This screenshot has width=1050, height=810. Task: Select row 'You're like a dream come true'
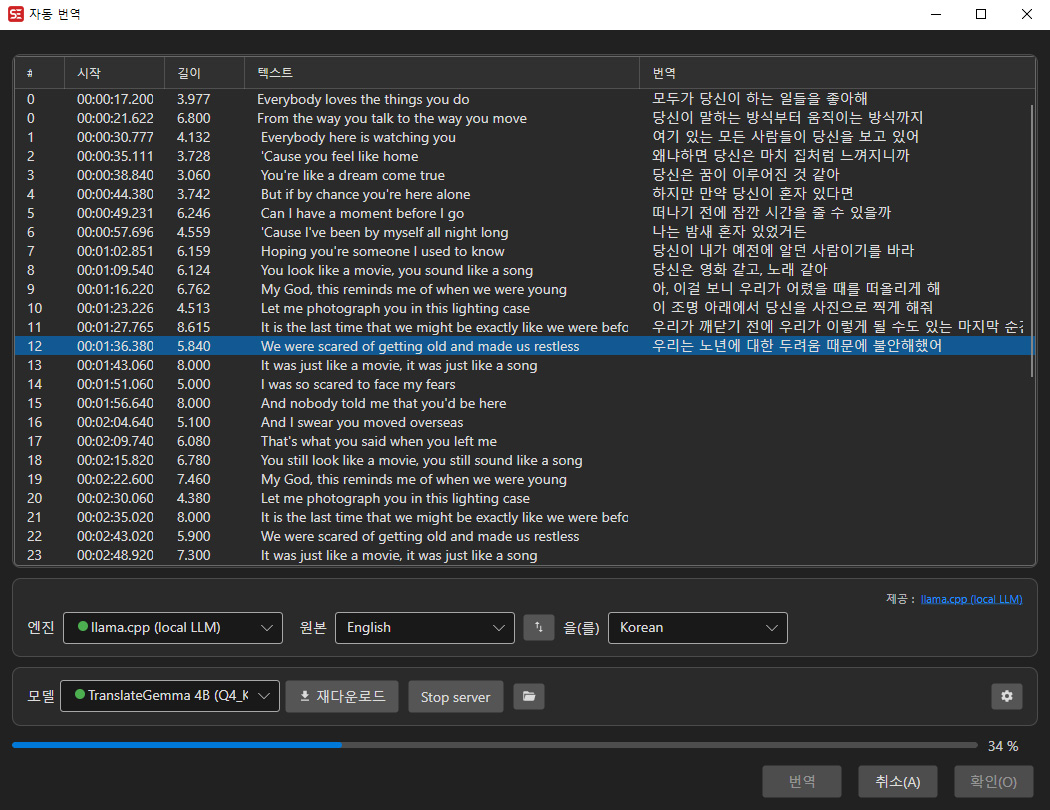(x=522, y=175)
